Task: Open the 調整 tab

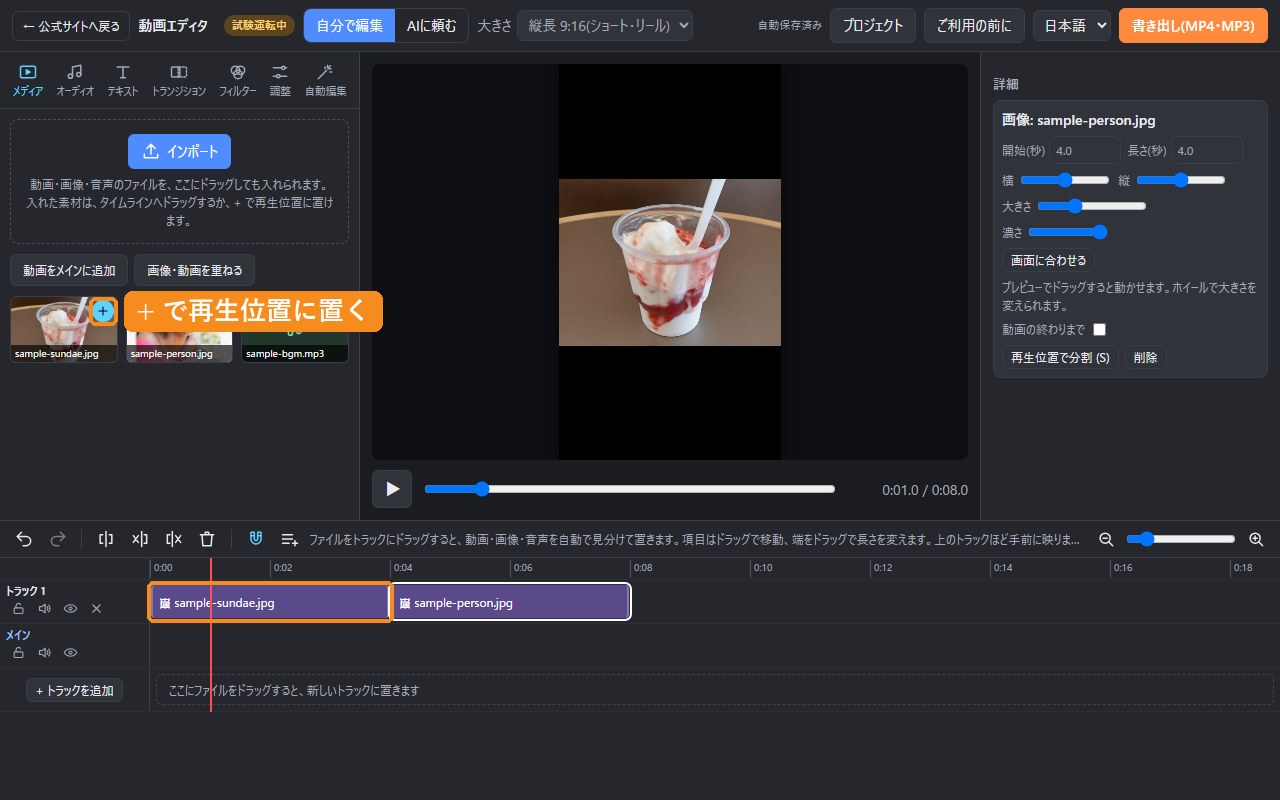Action: coord(280,80)
